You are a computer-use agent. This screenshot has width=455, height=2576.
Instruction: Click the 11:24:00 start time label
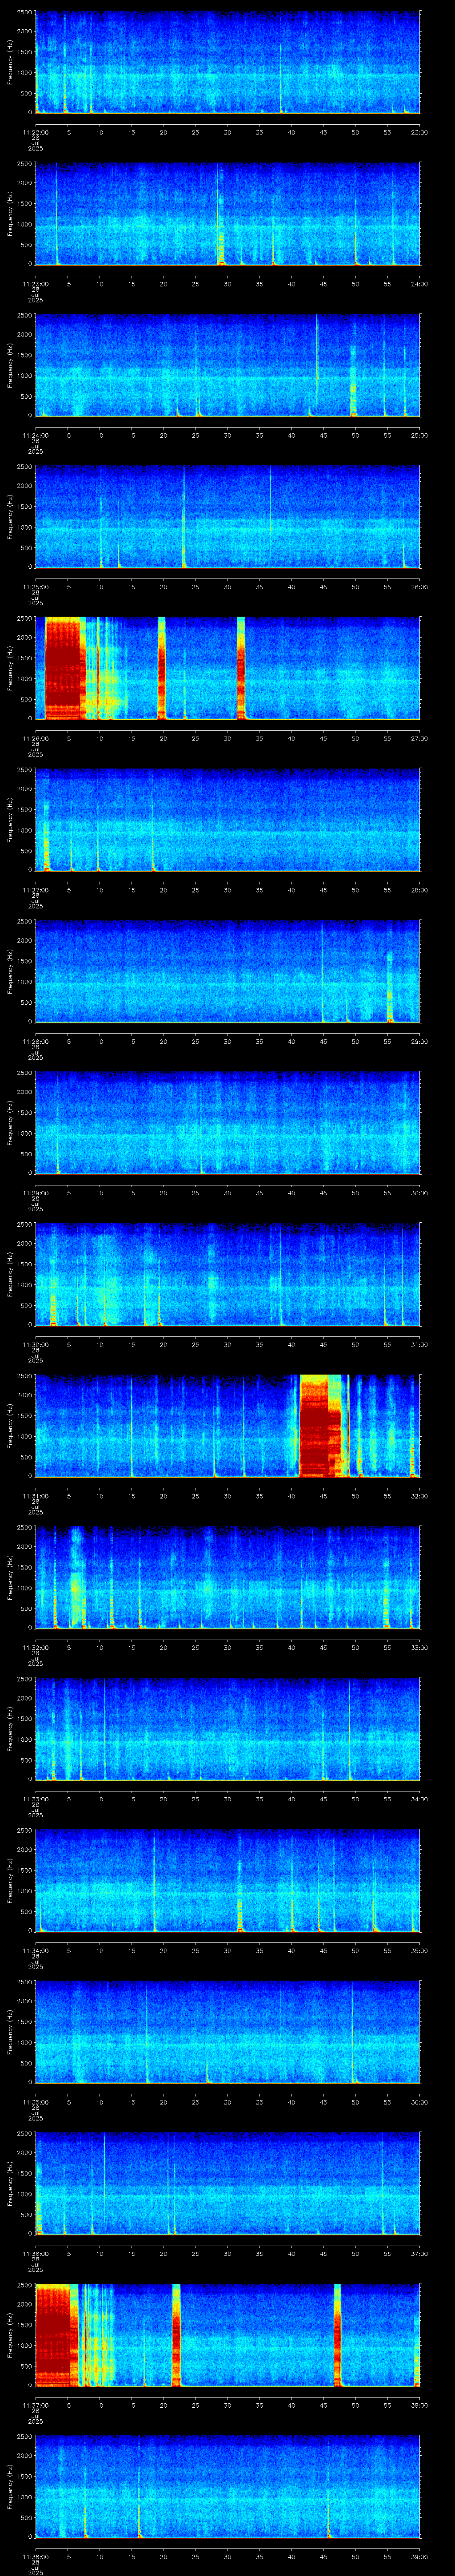(35, 435)
